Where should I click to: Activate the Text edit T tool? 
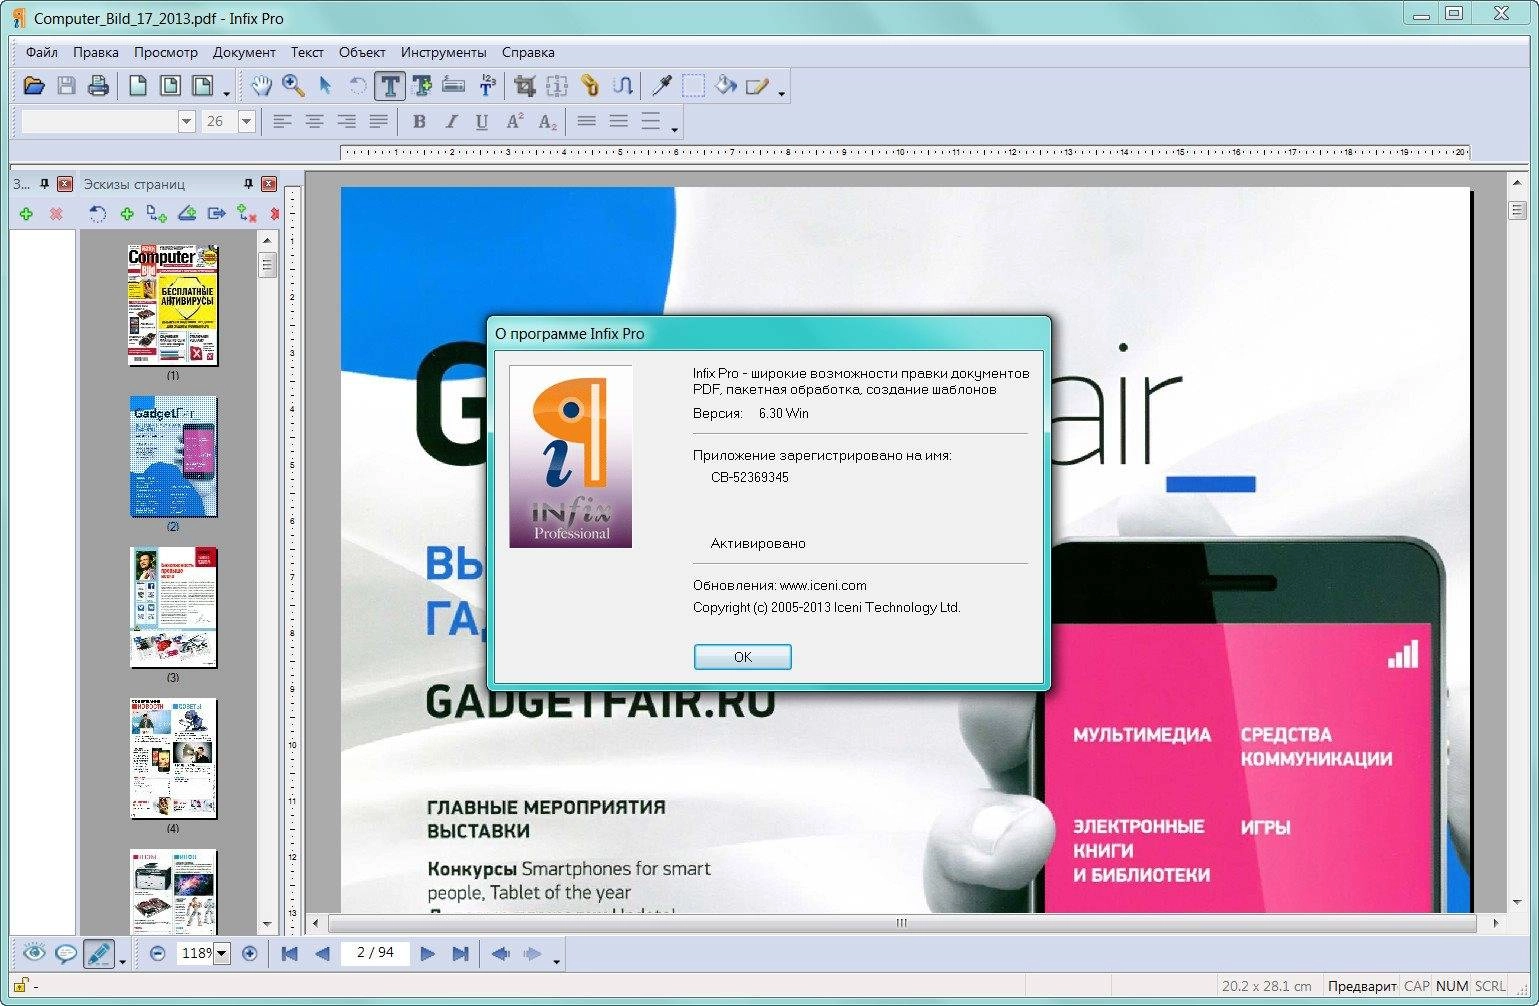pyautogui.click(x=390, y=86)
